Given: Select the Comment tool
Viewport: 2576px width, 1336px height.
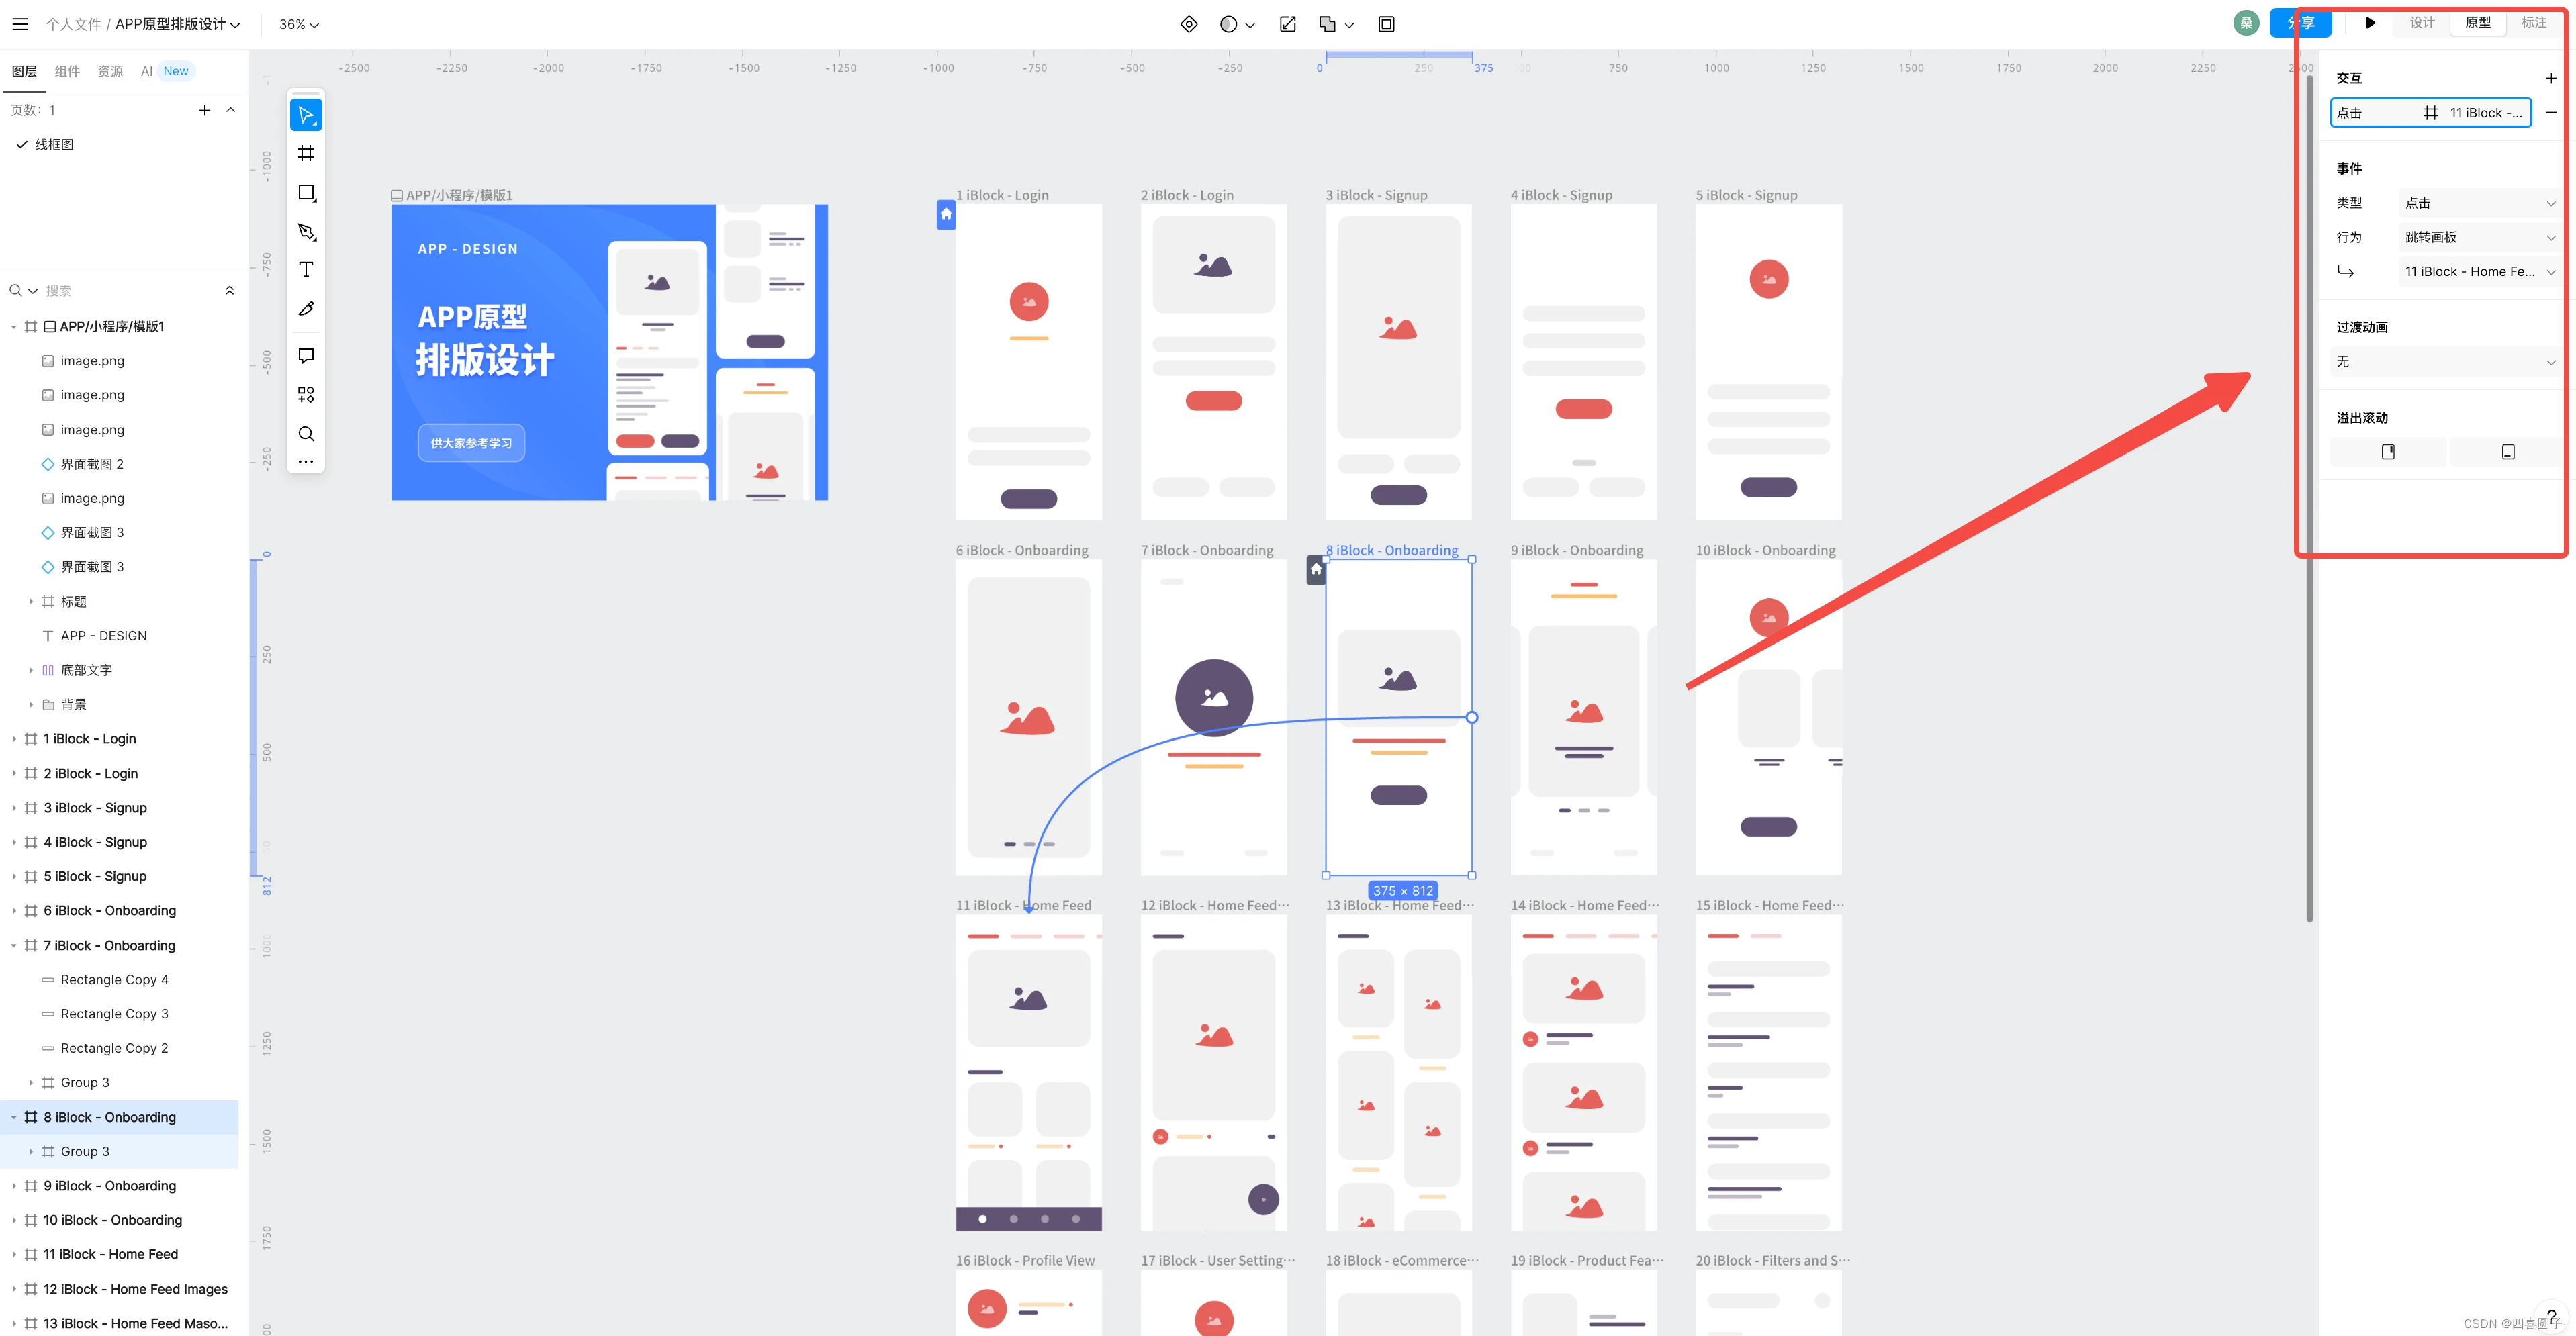Looking at the screenshot, I should pyautogui.click(x=306, y=356).
